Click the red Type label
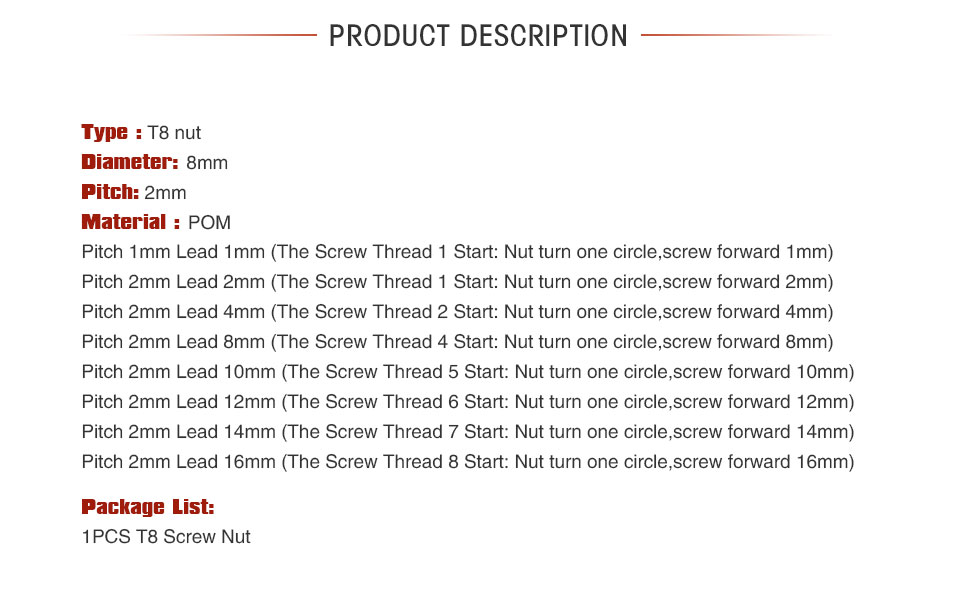The height and width of the screenshot is (611, 960). (x=110, y=132)
